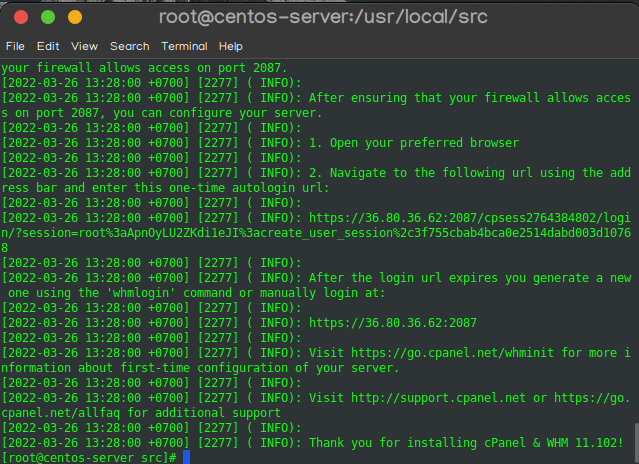Click the 'cpanel.net/allfaq for additional support' text

[x=141, y=413]
